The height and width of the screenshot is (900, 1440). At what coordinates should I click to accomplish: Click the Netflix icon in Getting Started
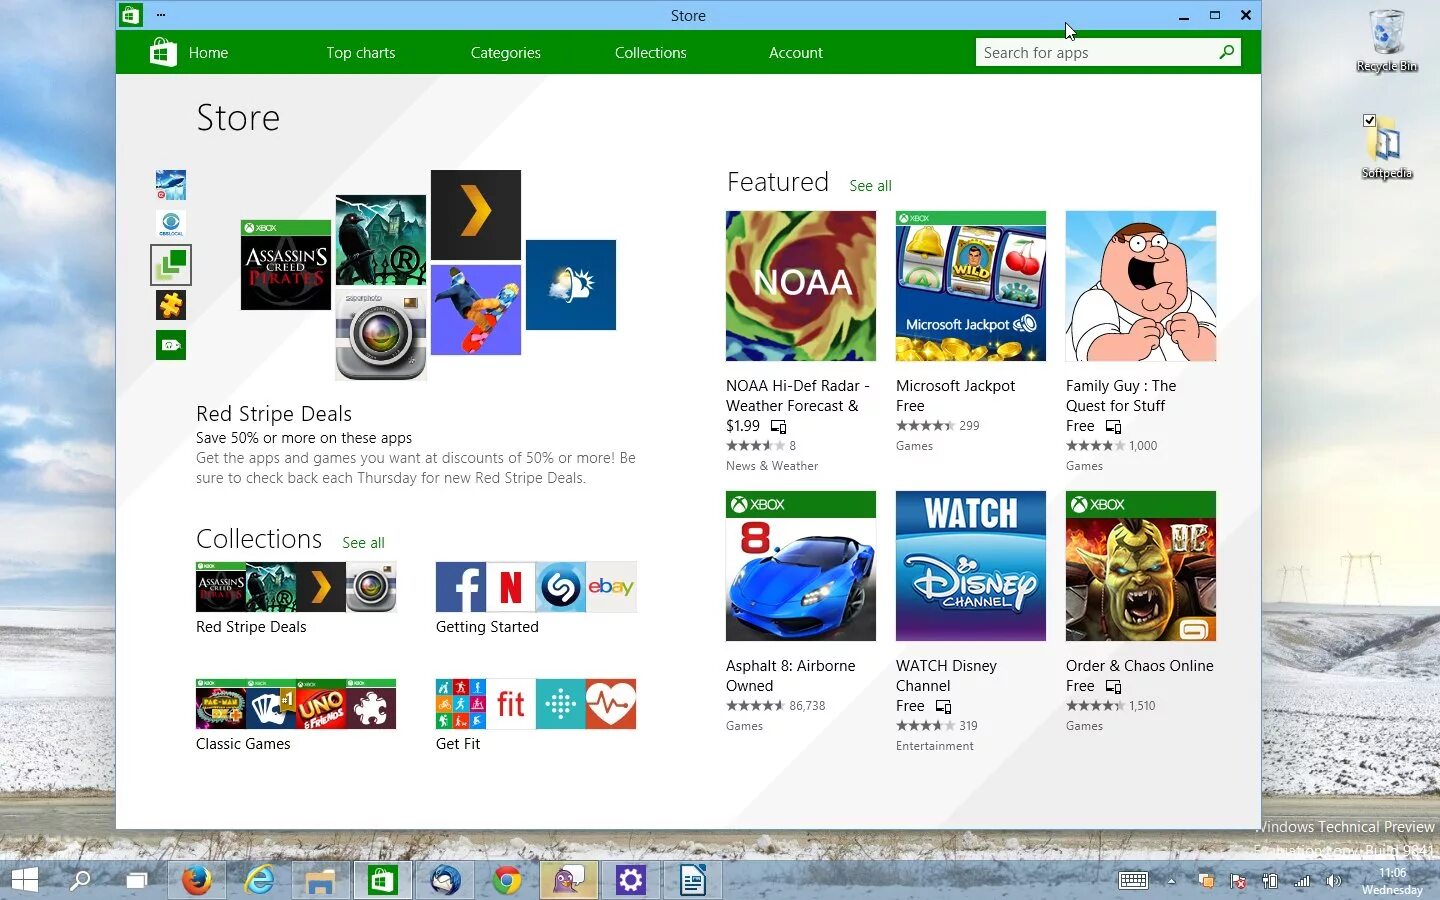click(x=511, y=587)
